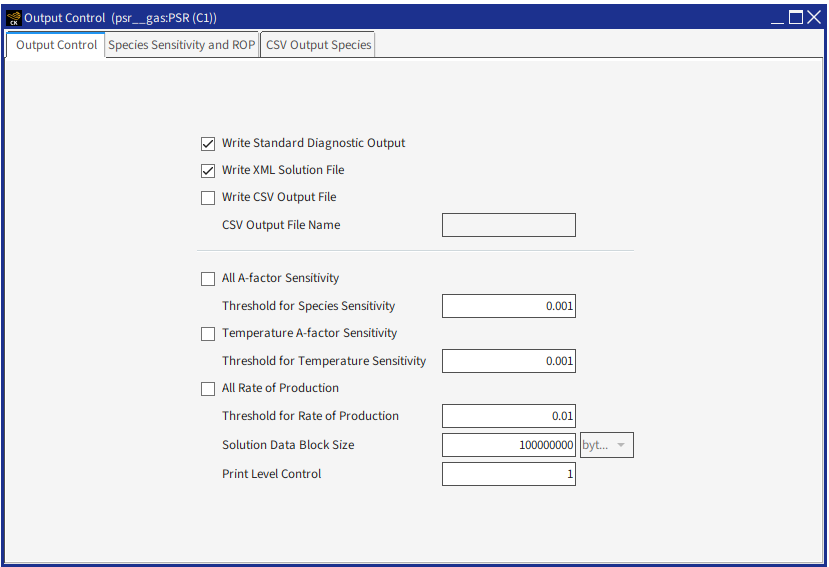
Task: Close the Output Control window
Action: click(814, 17)
